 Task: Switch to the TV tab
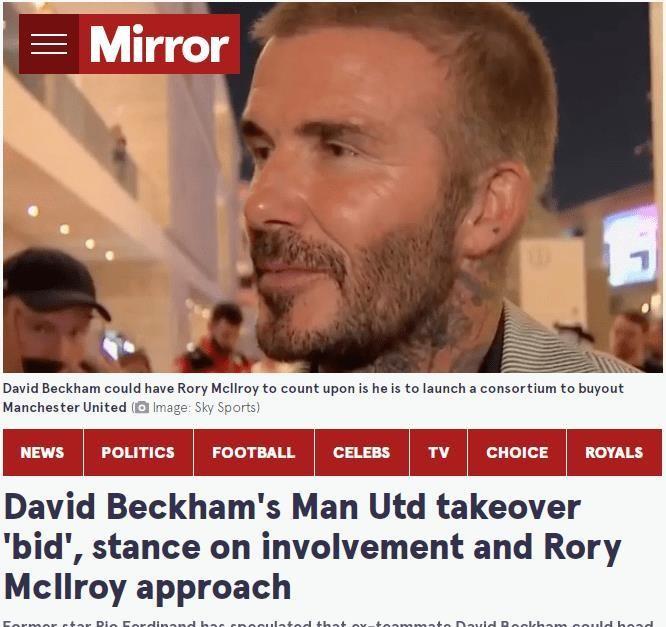438,452
